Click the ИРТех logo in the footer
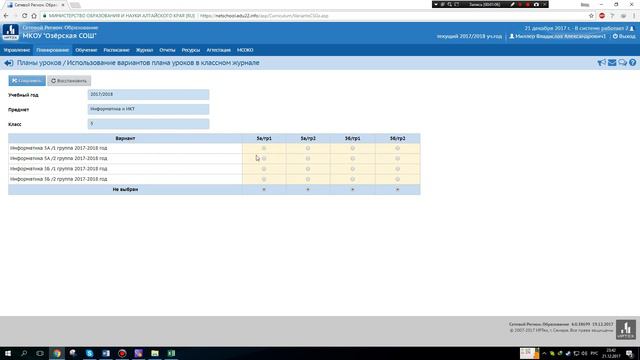Screen dimensions: 640x360 pos(626,329)
